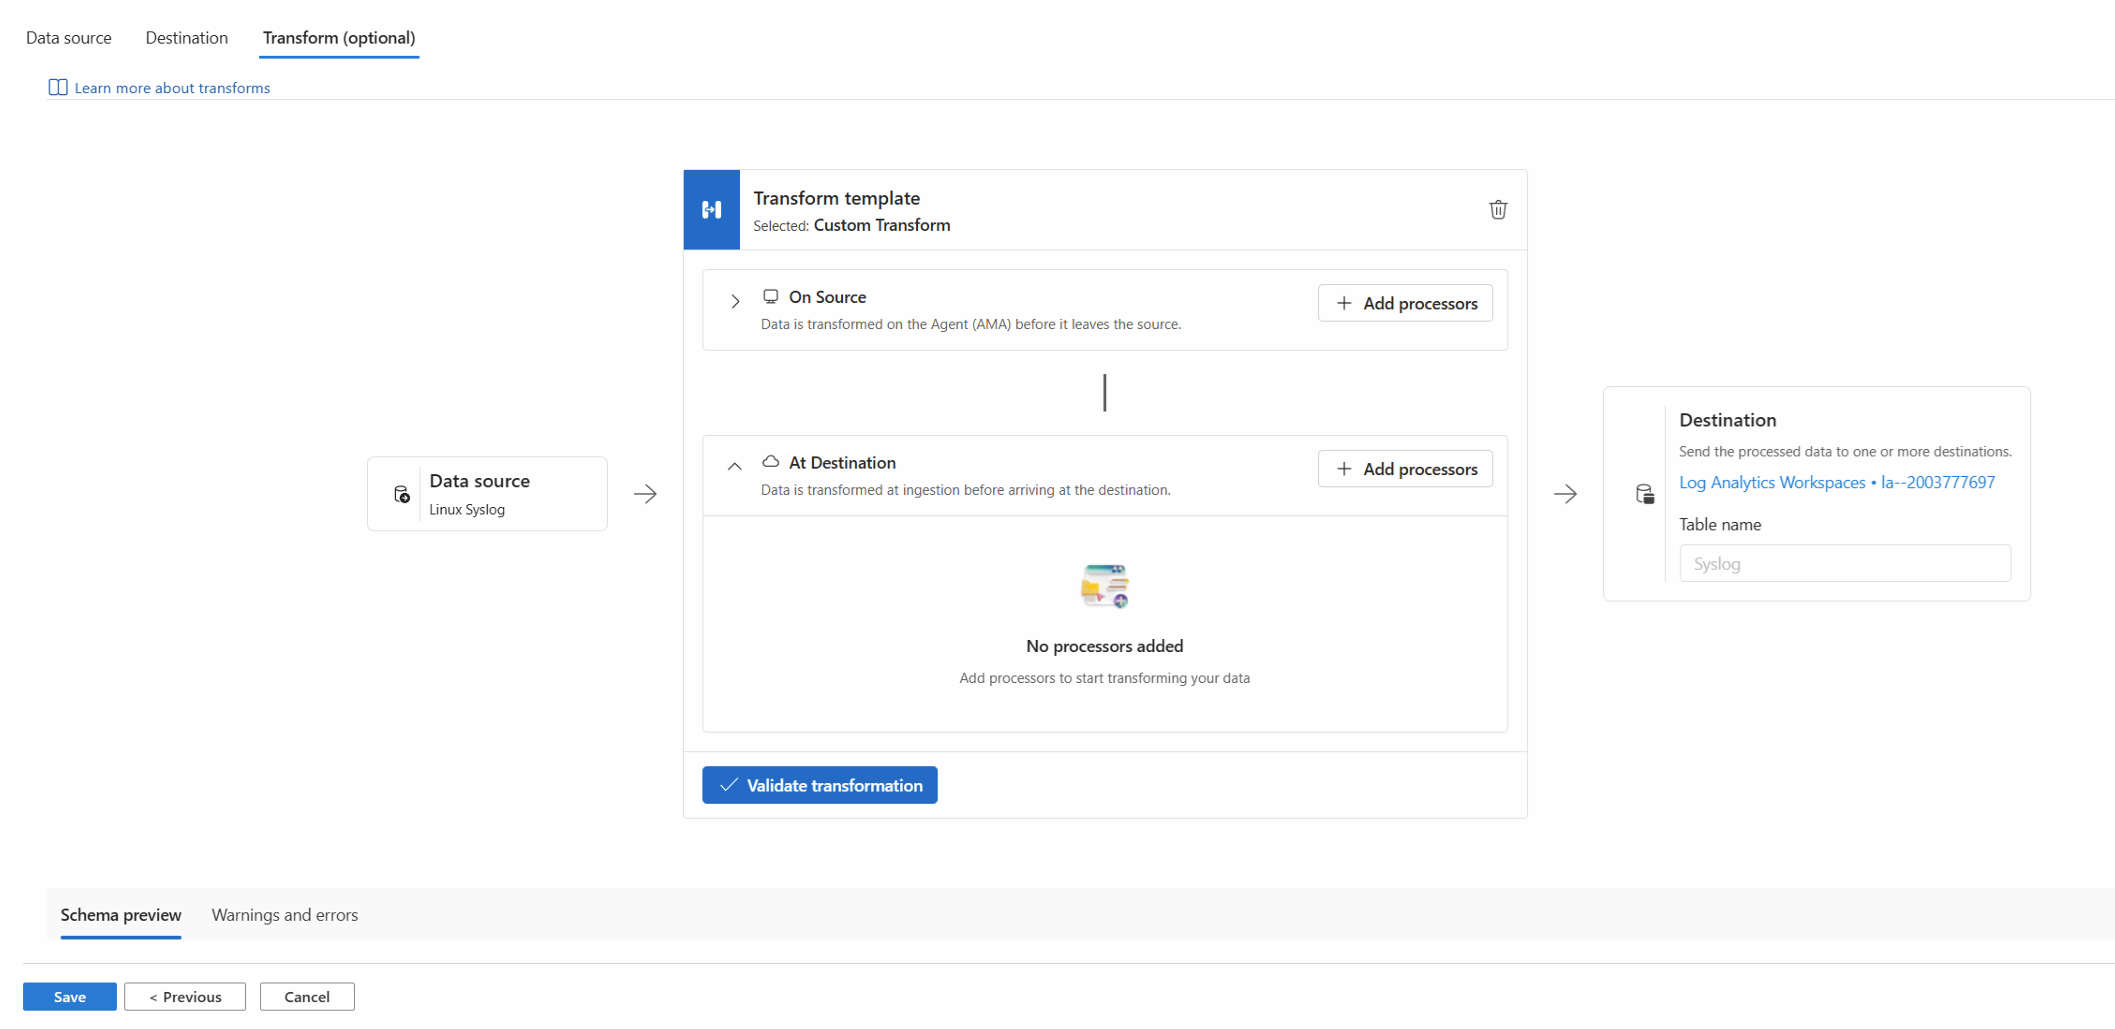This screenshot has width=2115, height=1029.
Task: Expand the On Source section chevron
Action: pos(735,301)
